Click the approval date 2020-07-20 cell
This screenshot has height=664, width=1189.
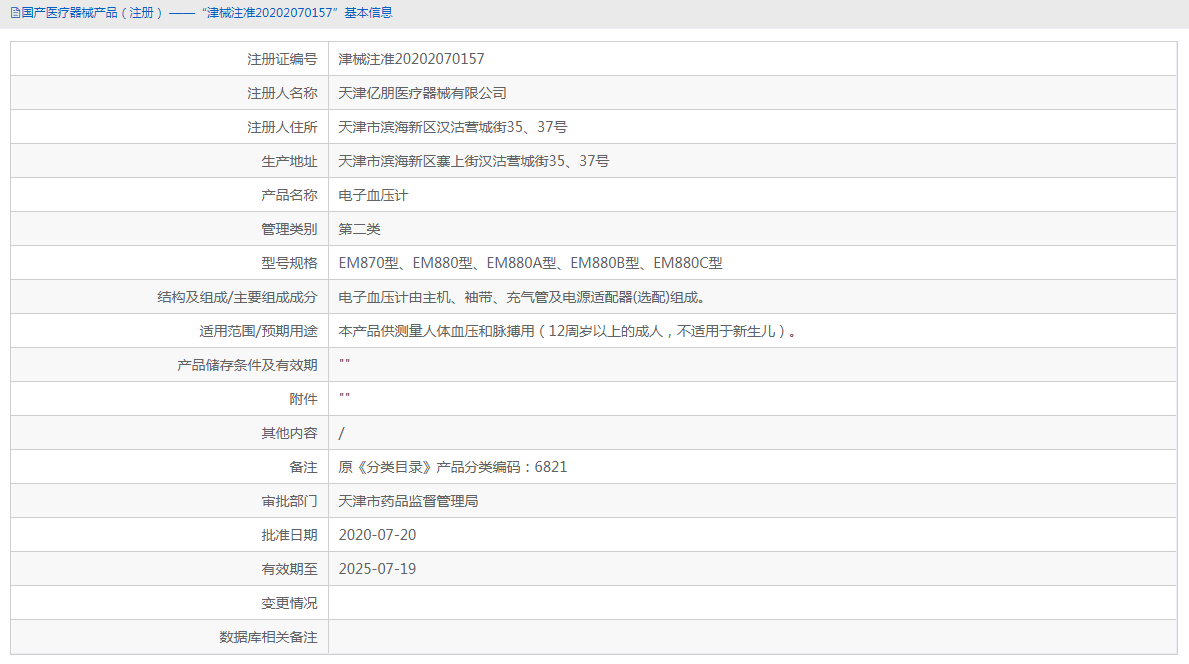pyautogui.click(x=376, y=534)
